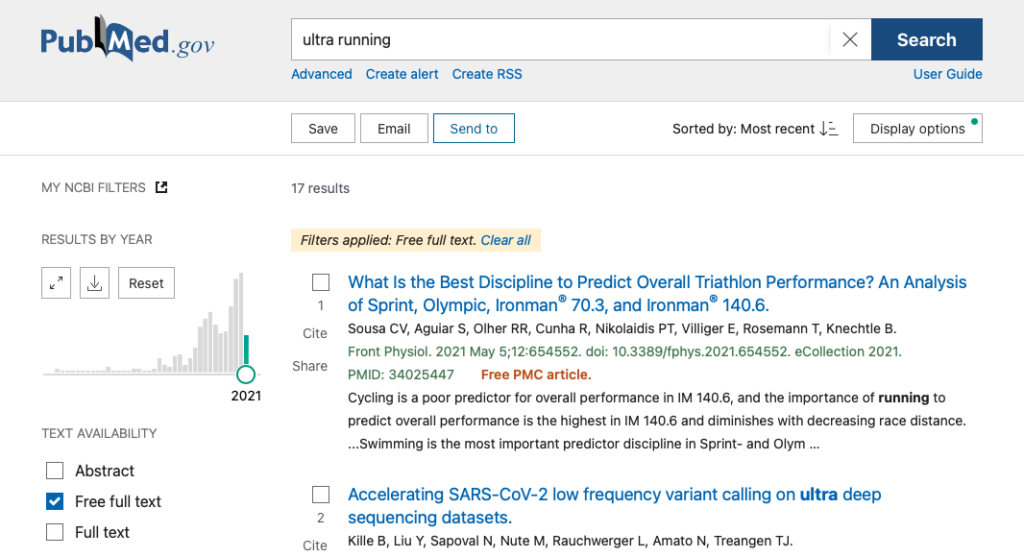
Task: Uncheck the Free full text filter
Action: [x=55, y=501]
